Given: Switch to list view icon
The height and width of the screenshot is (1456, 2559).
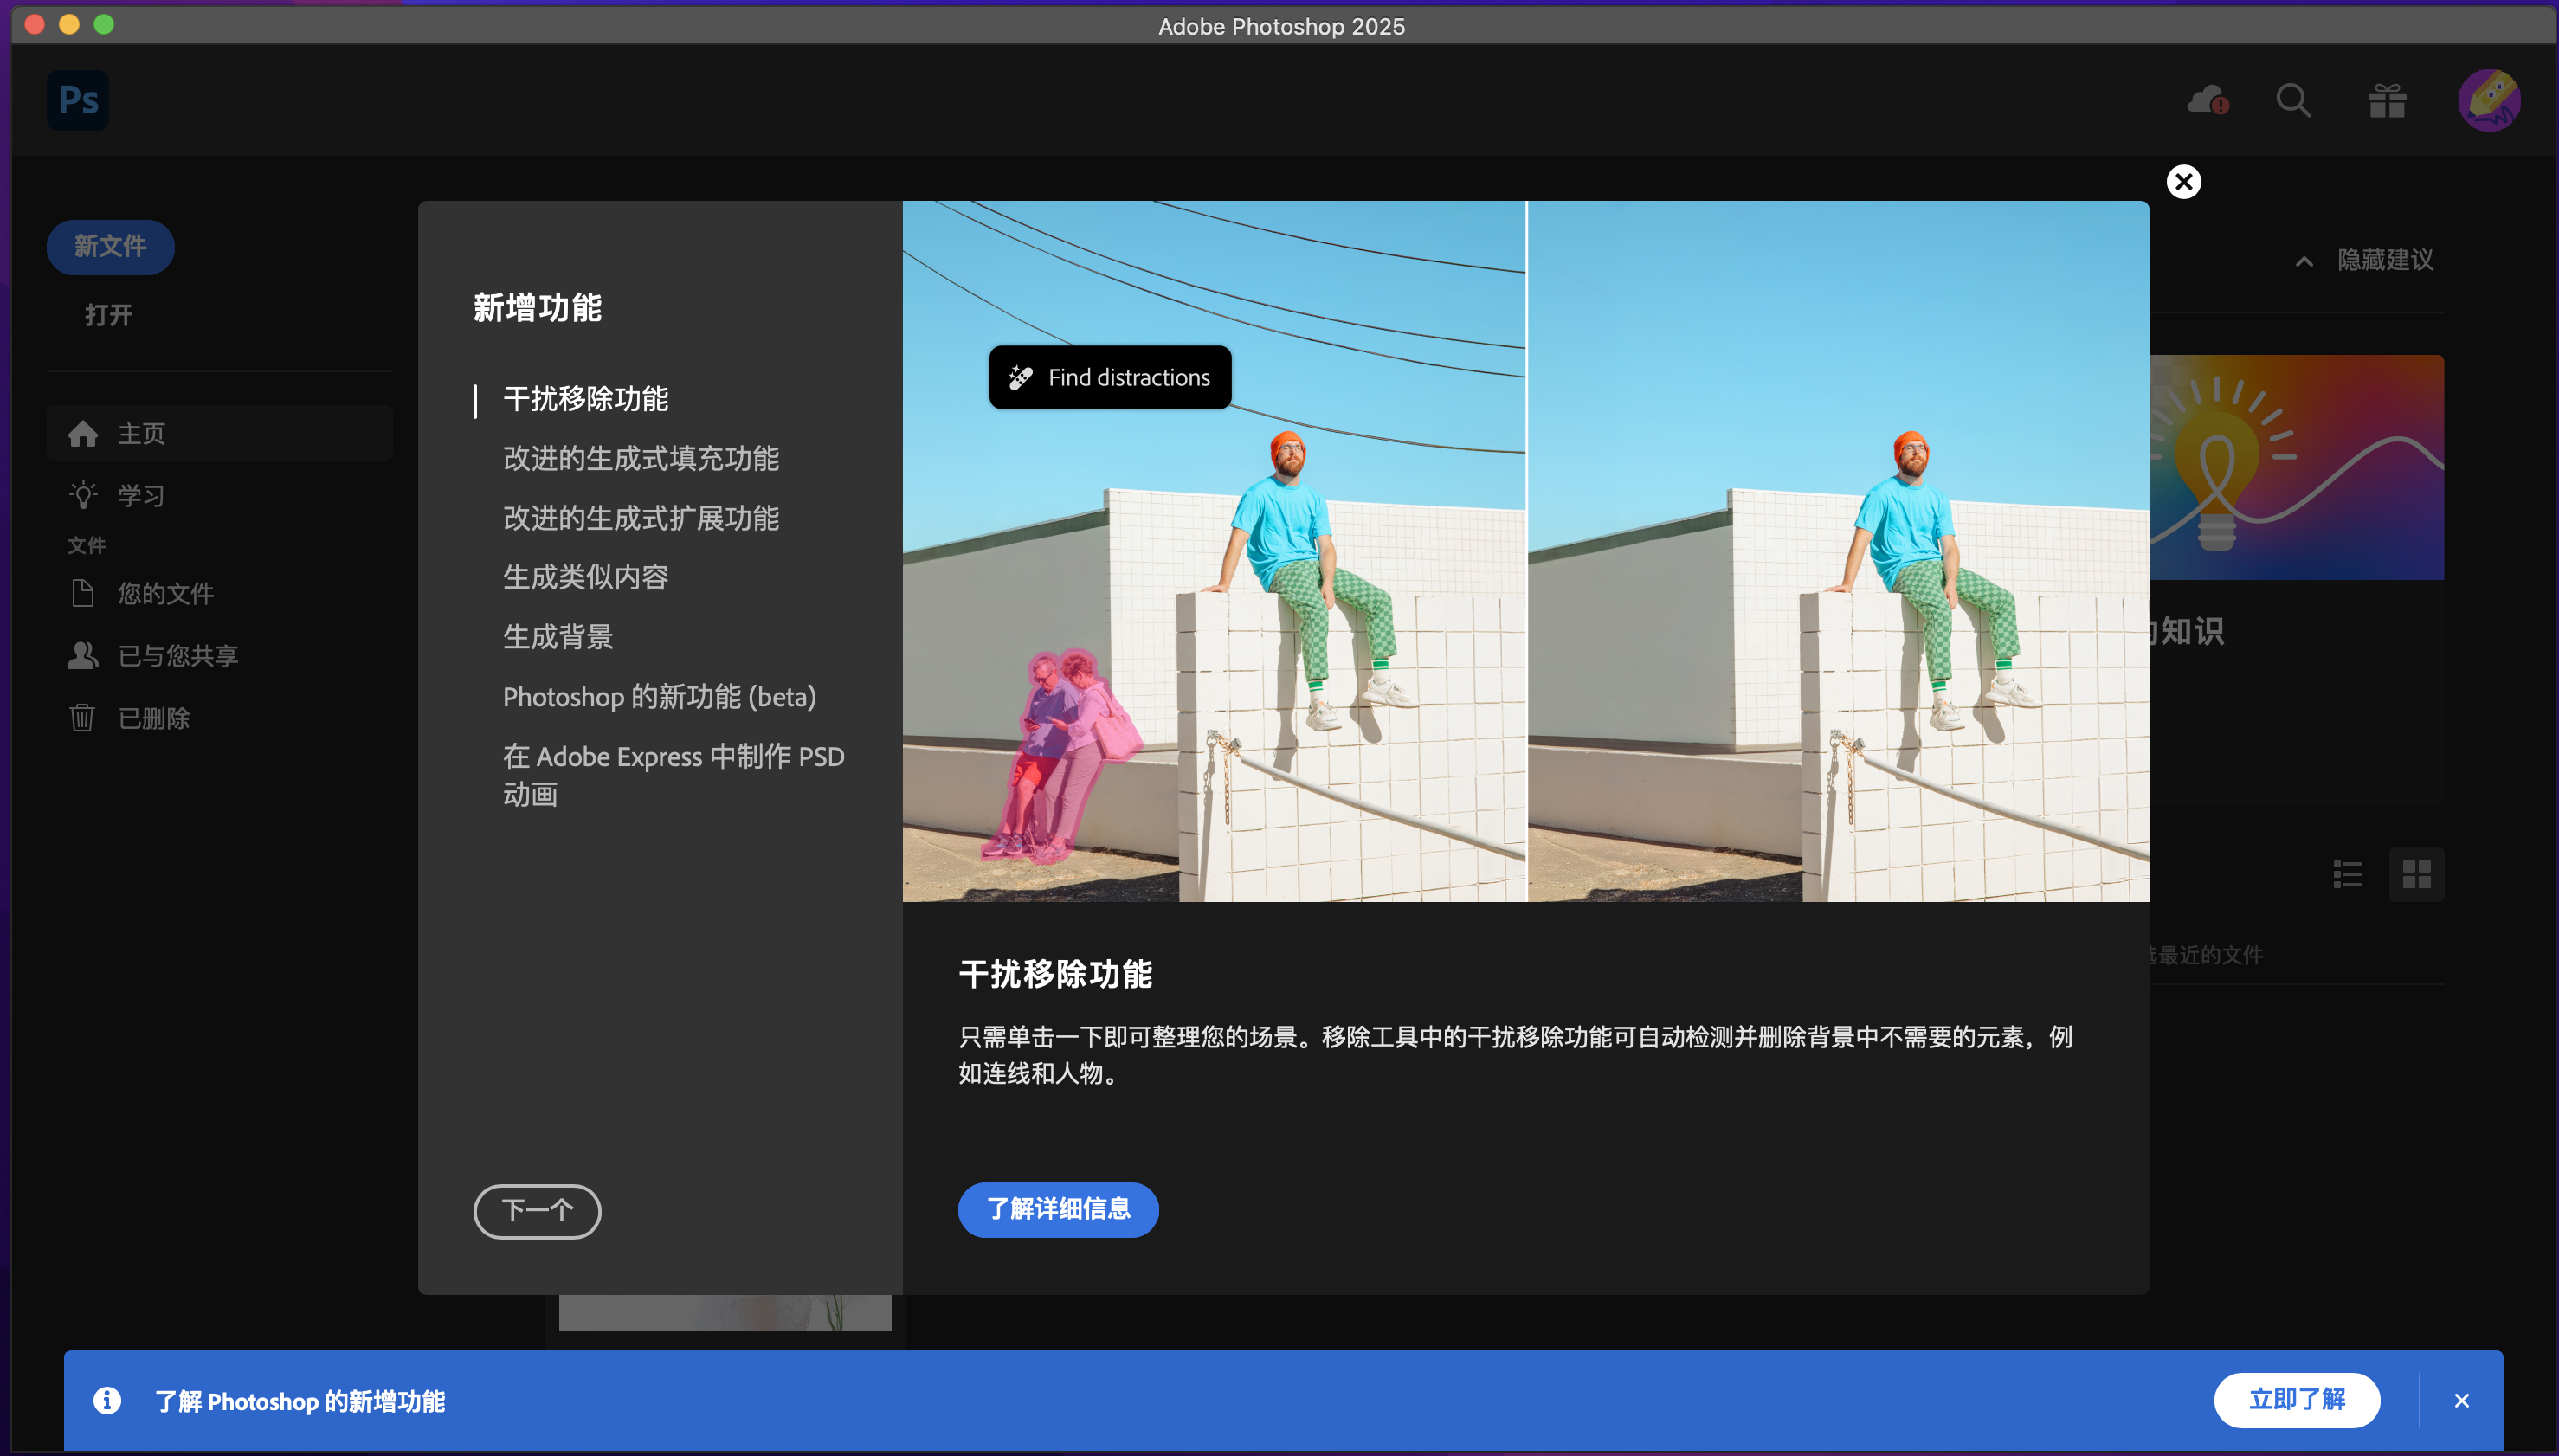Looking at the screenshot, I should pos(2347,874).
